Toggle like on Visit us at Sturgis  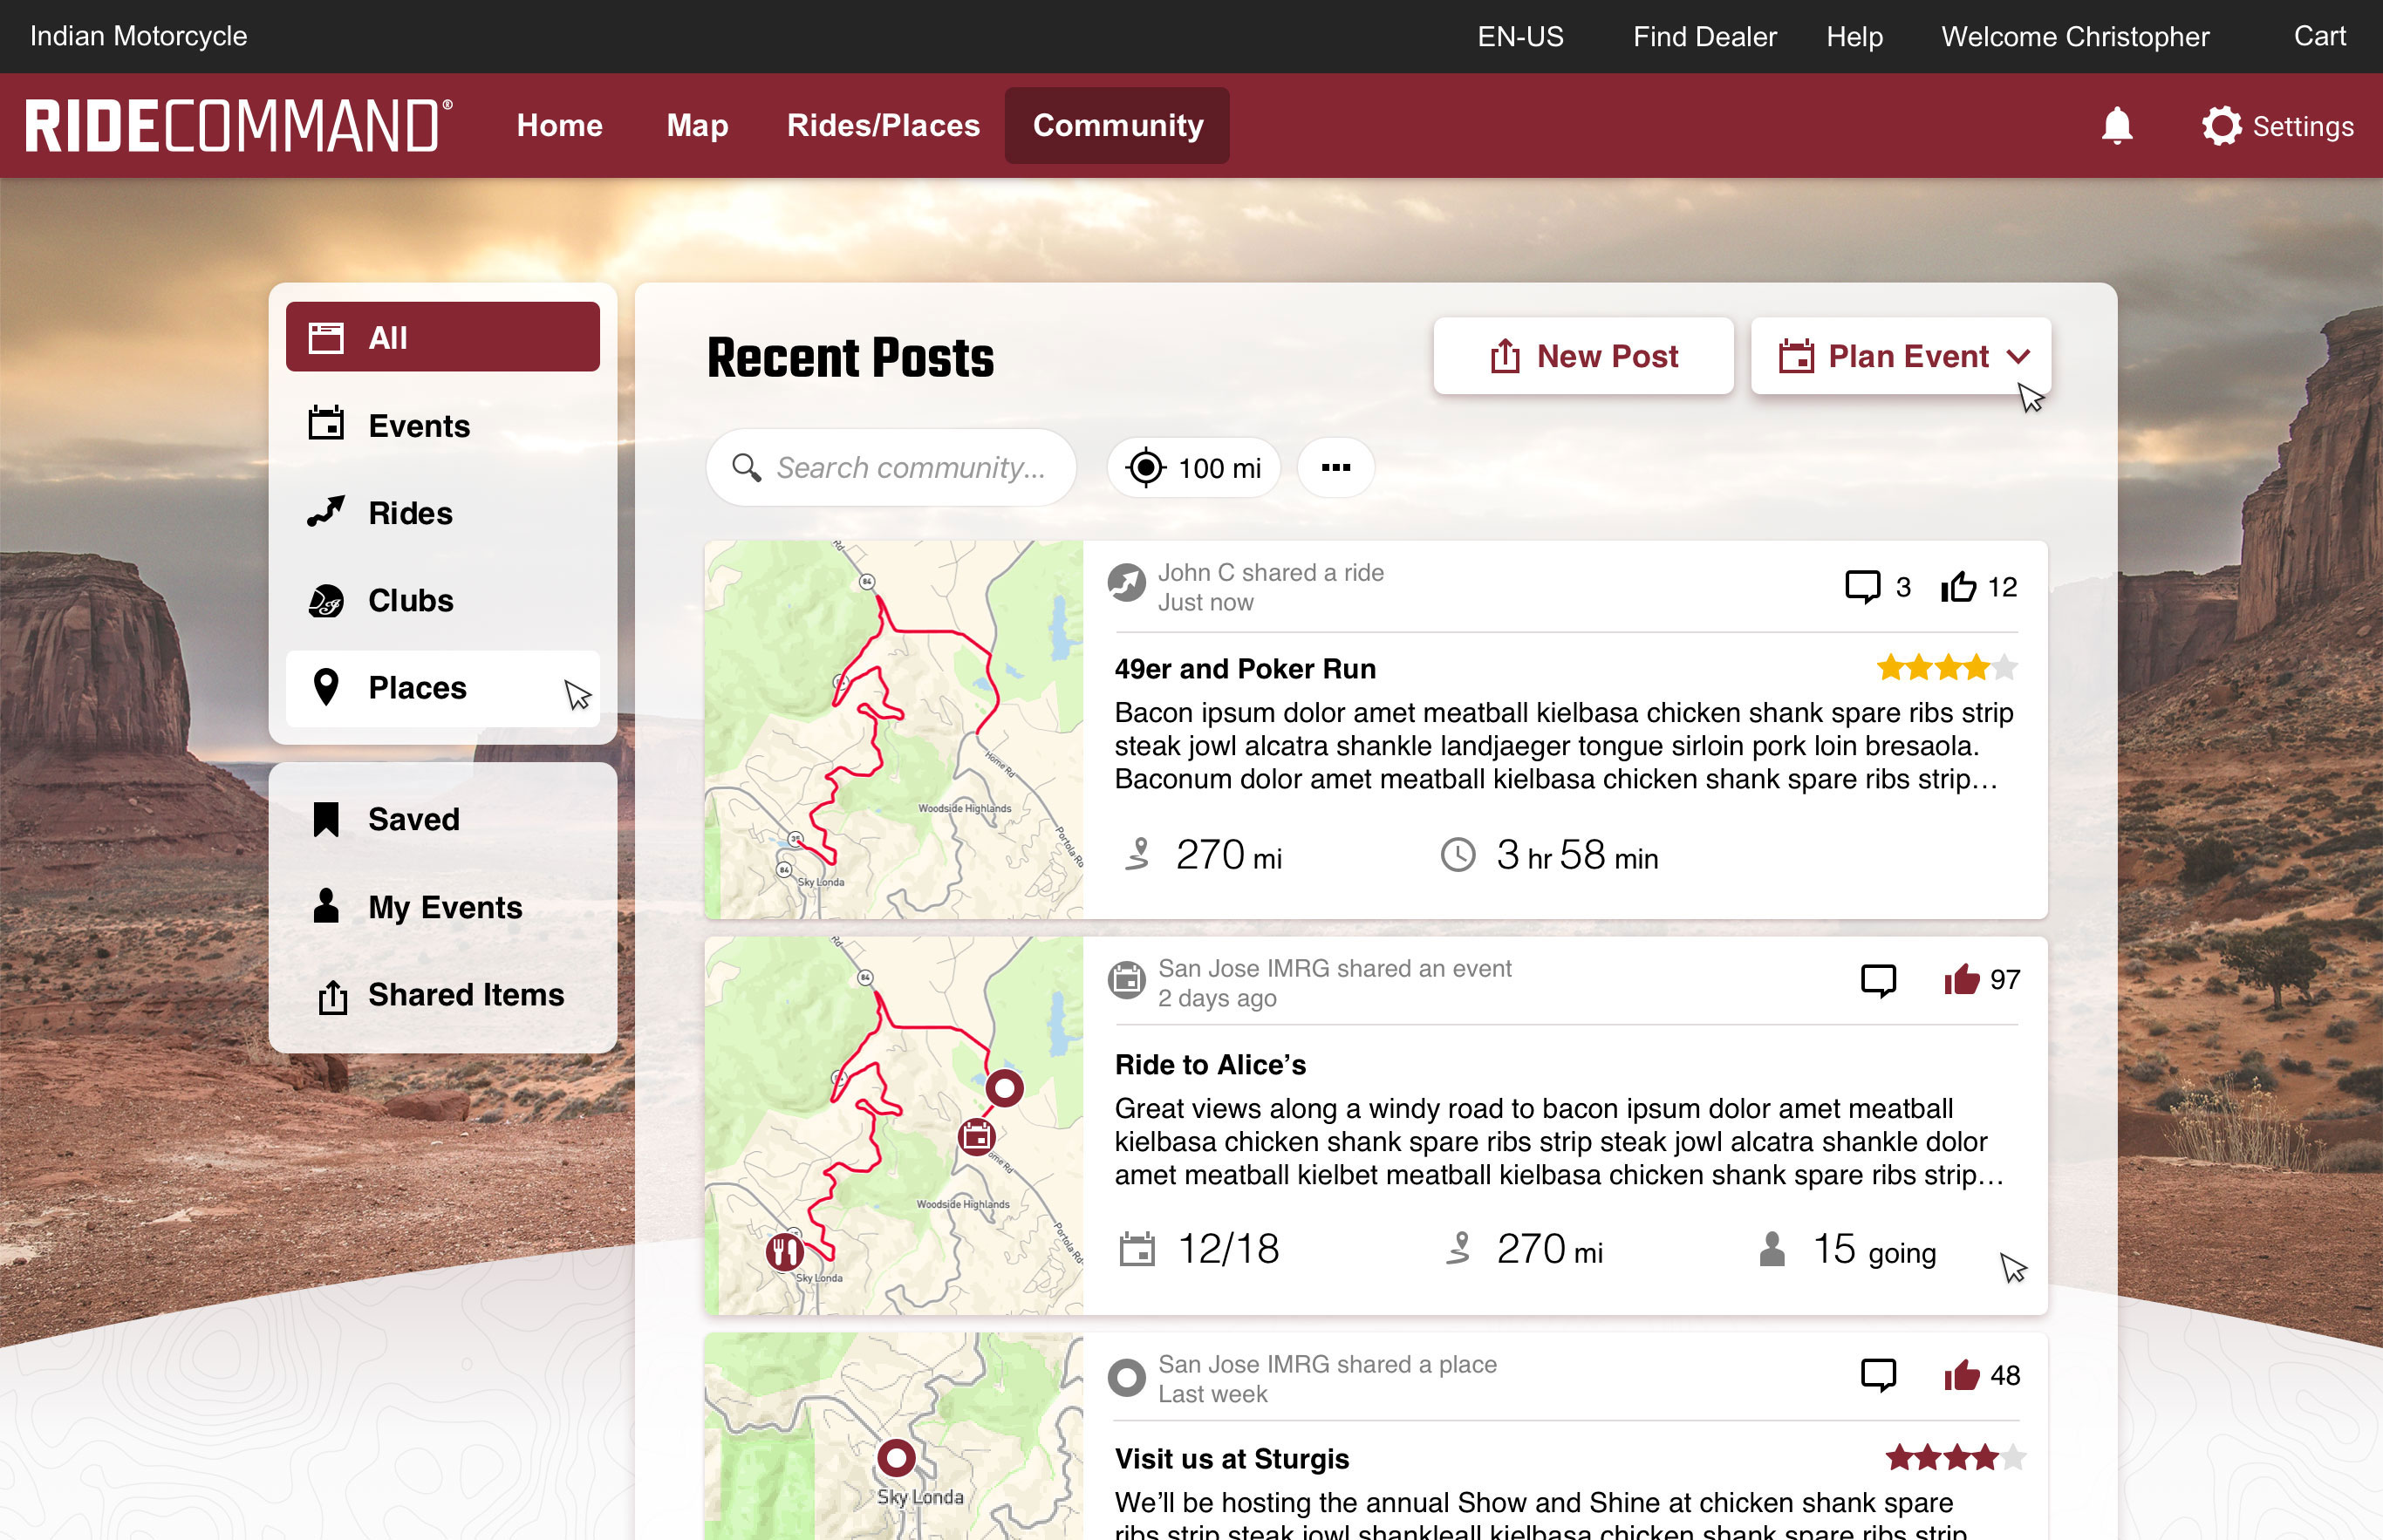(x=1962, y=1375)
